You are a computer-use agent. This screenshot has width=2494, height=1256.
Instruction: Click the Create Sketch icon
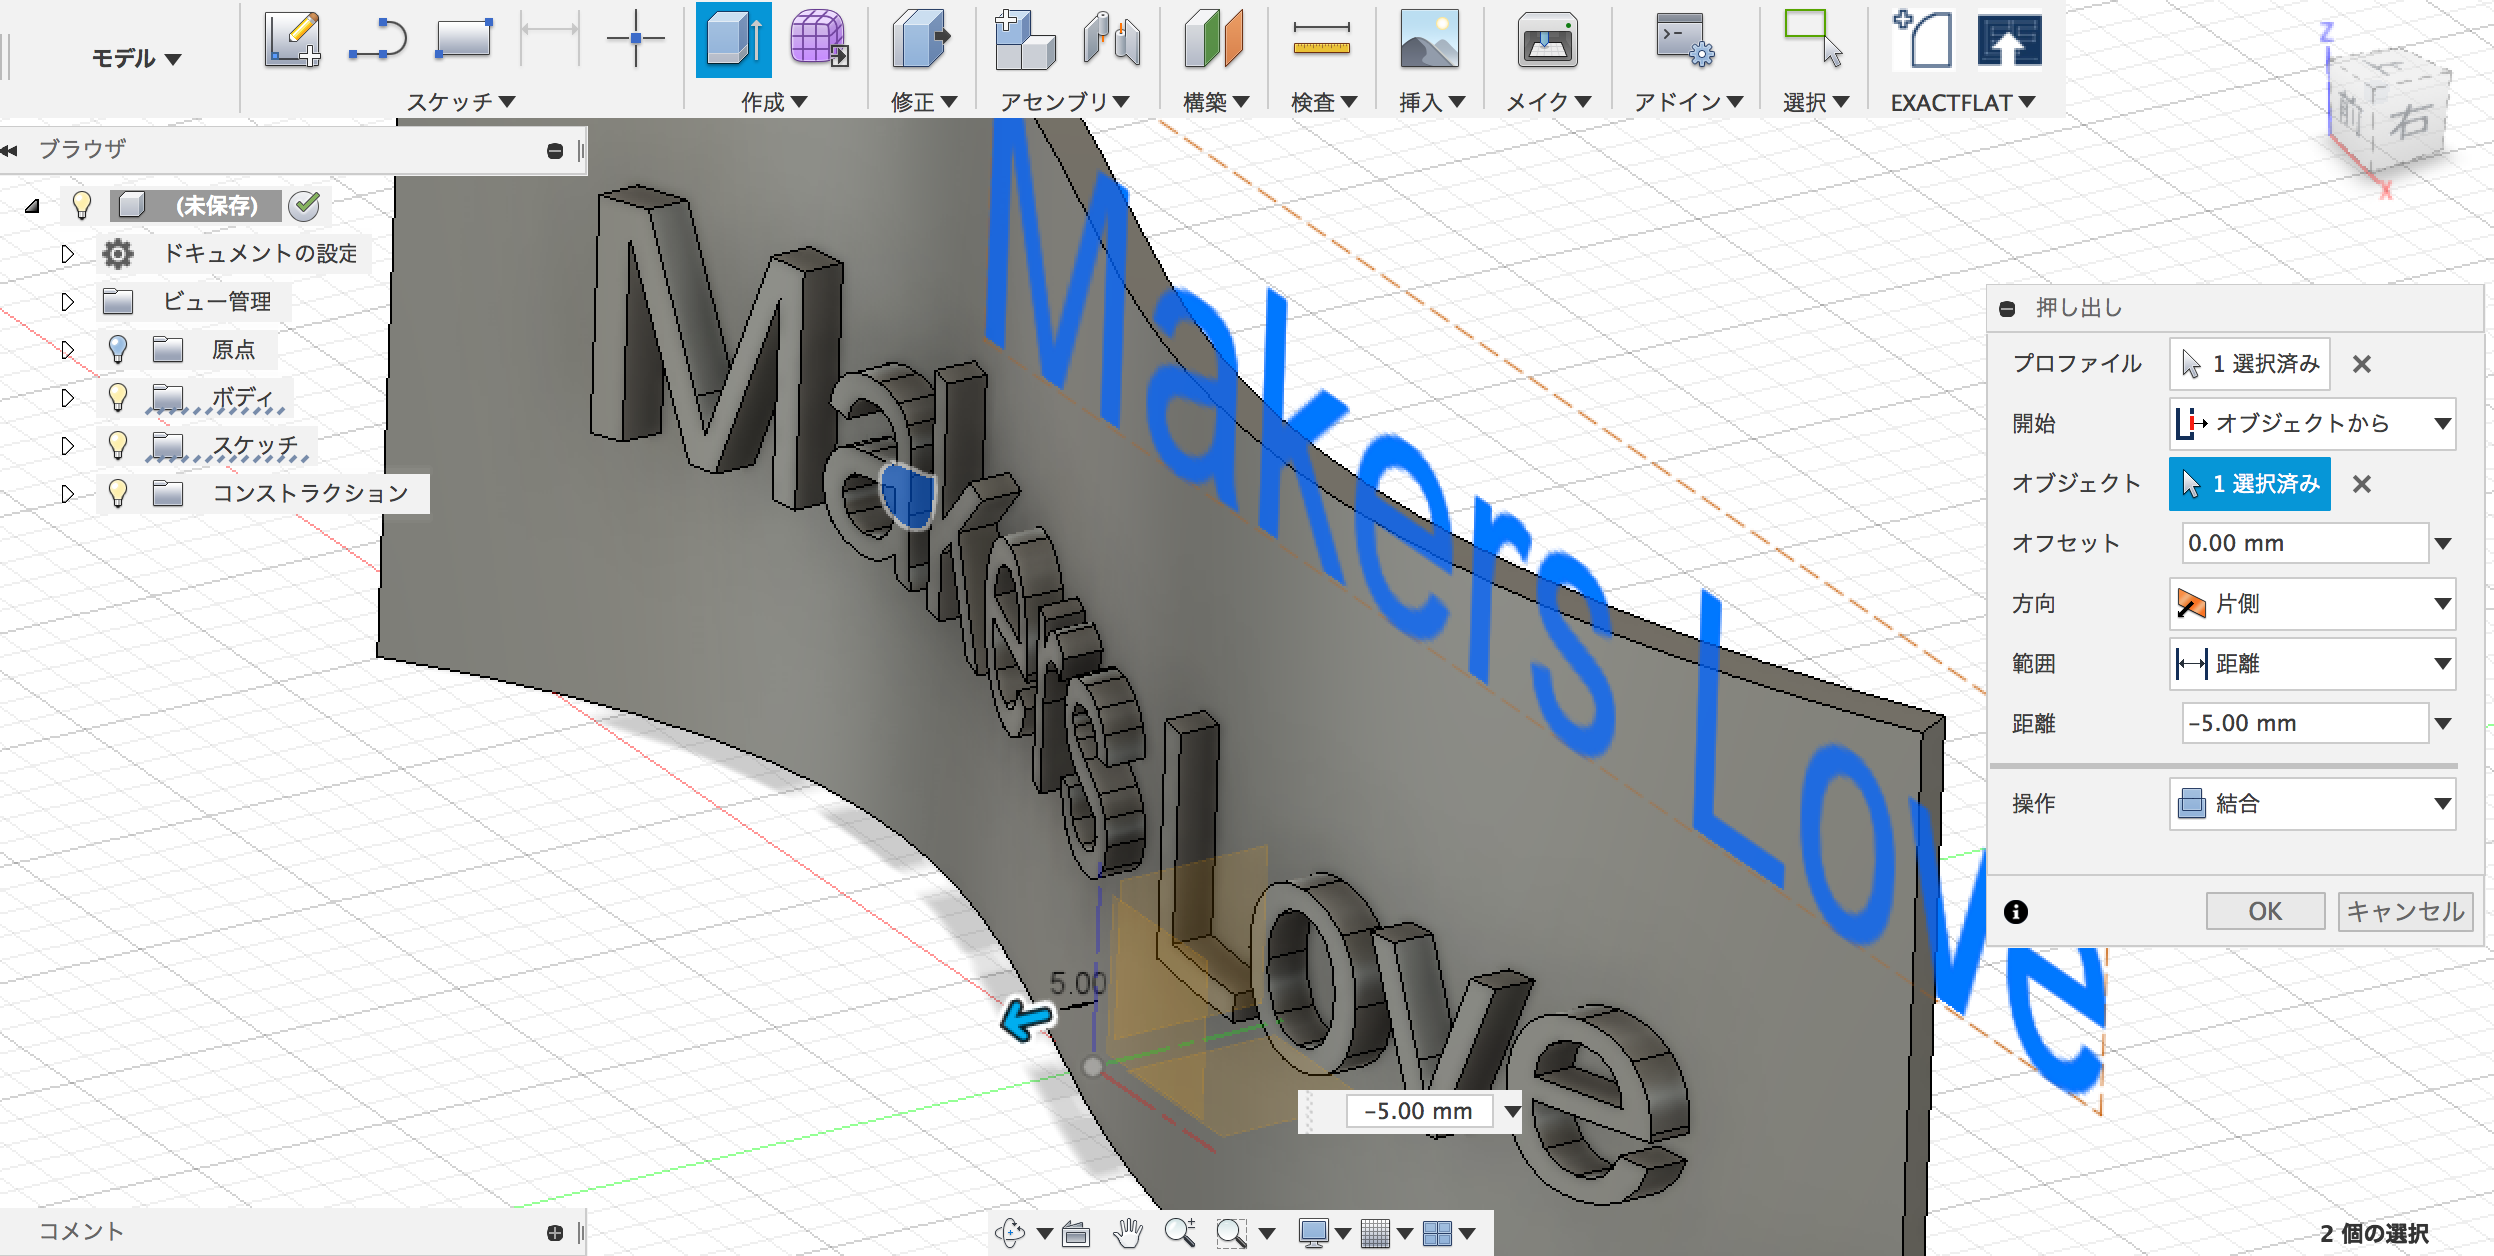click(292, 40)
